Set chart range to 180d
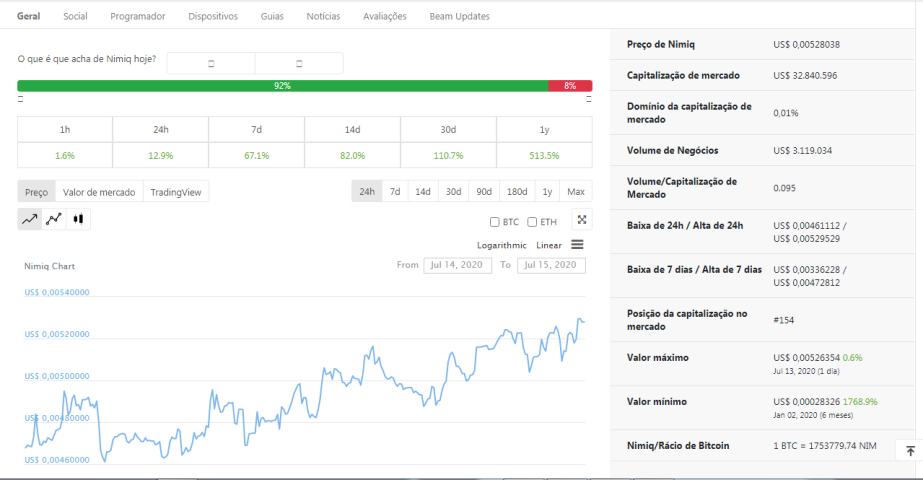The height and width of the screenshot is (480, 923). [x=517, y=191]
